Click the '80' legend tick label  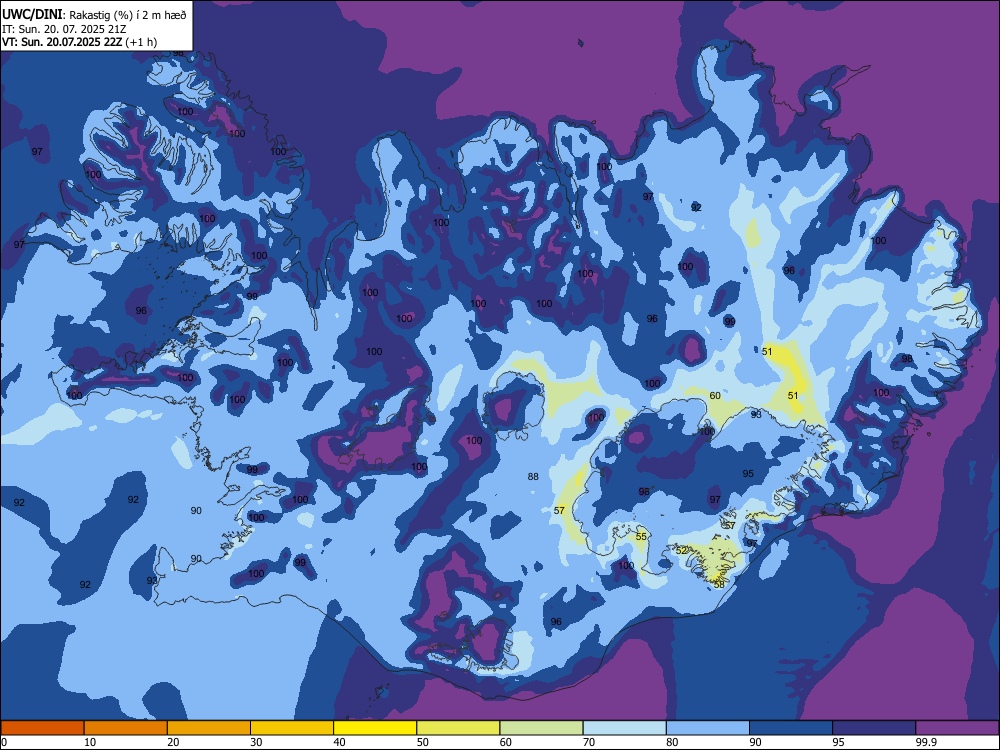pyautogui.click(x=672, y=742)
